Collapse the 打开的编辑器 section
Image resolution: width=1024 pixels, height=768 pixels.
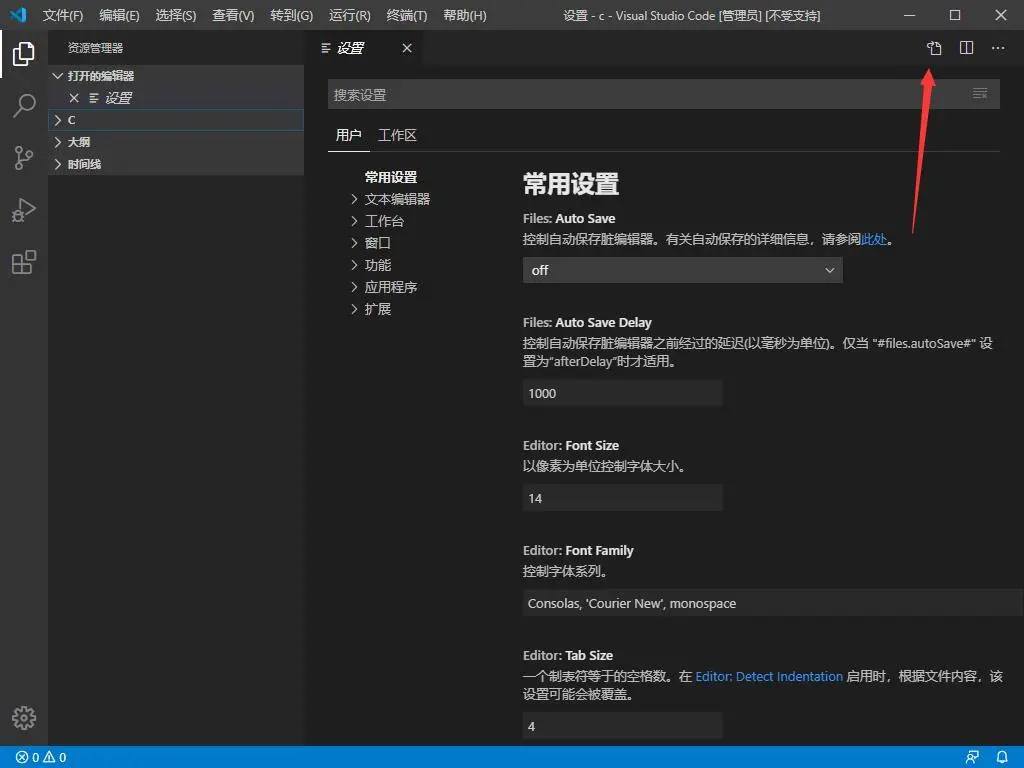pos(57,76)
